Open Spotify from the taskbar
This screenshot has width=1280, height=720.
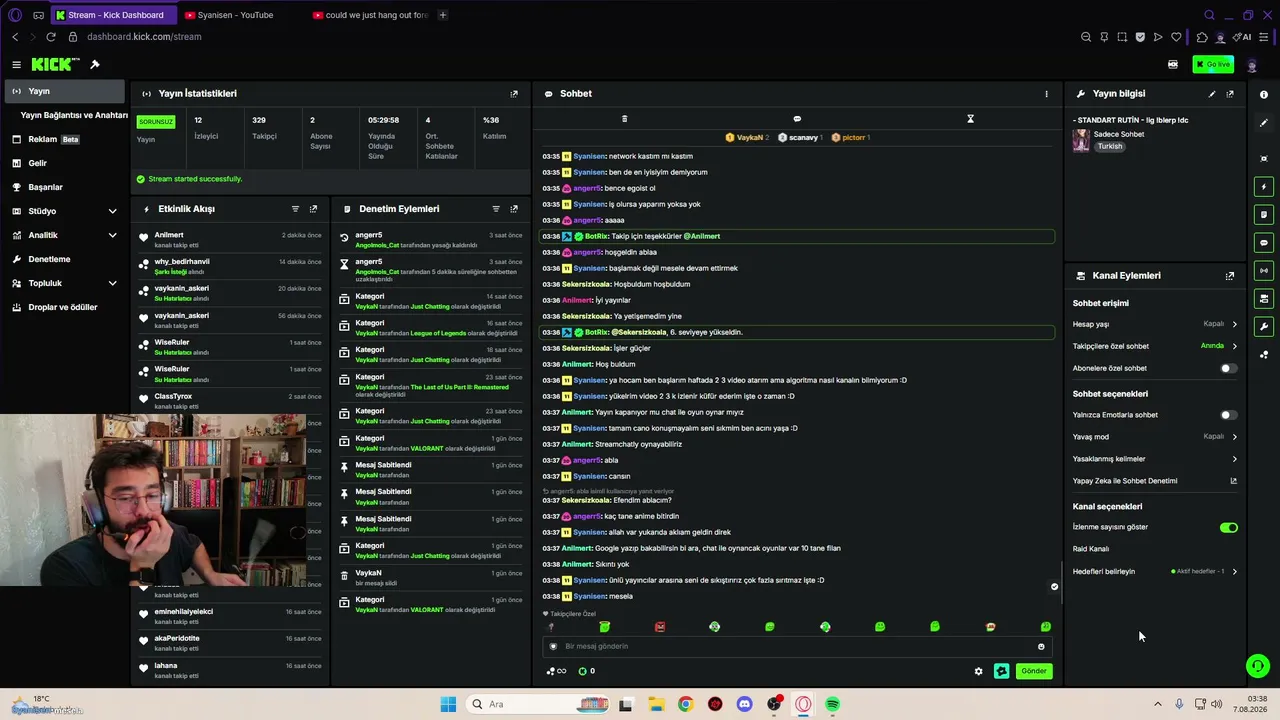tap(832, 704)
